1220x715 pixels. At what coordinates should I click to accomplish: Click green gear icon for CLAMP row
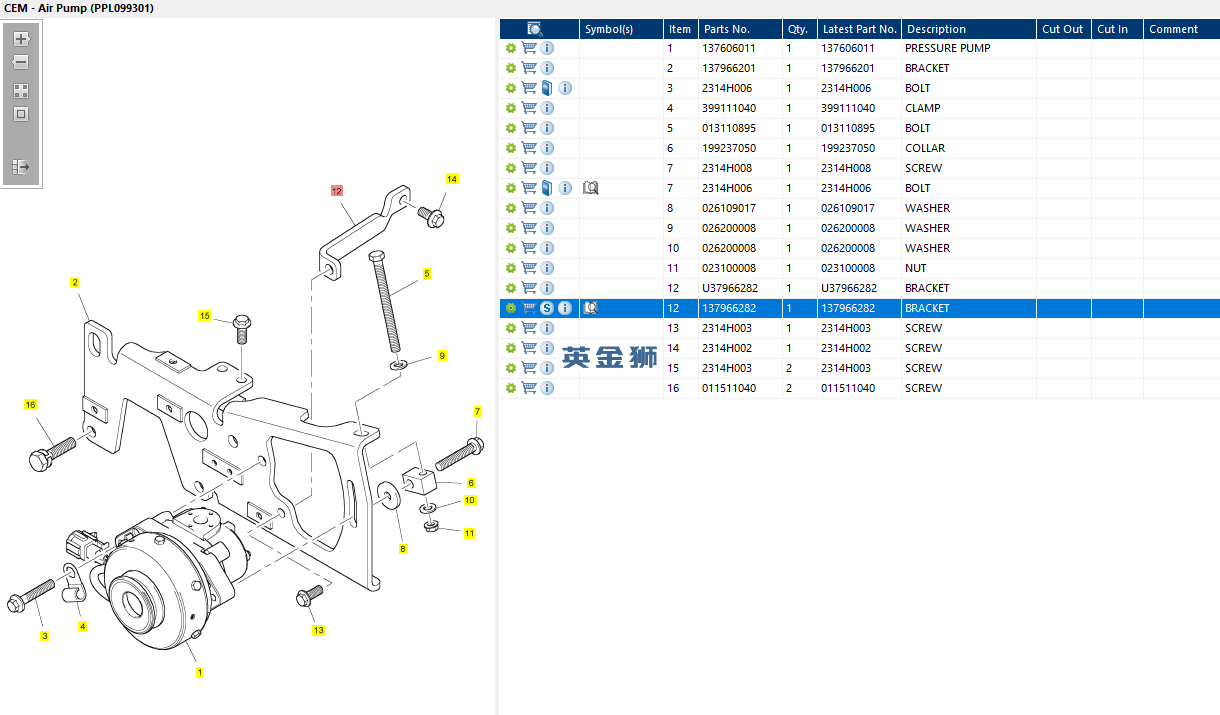click(510, 108)
